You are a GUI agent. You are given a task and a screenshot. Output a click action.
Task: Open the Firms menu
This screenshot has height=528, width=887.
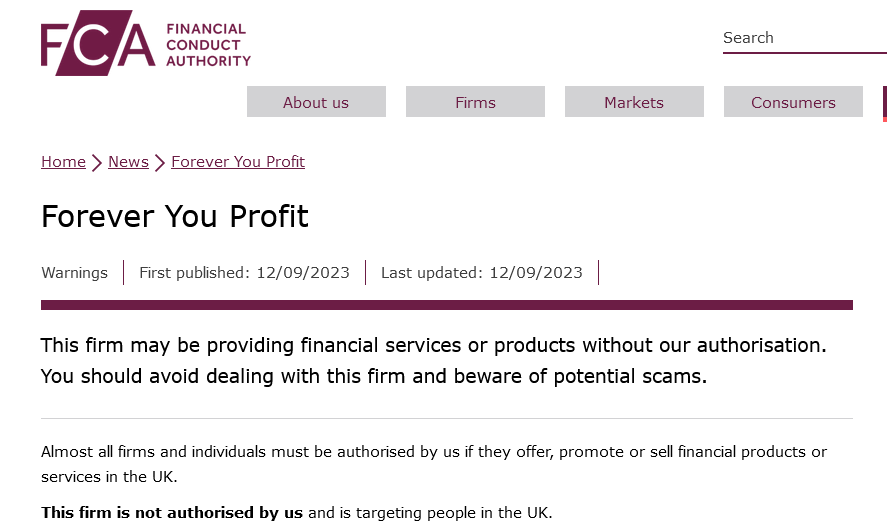475,102
